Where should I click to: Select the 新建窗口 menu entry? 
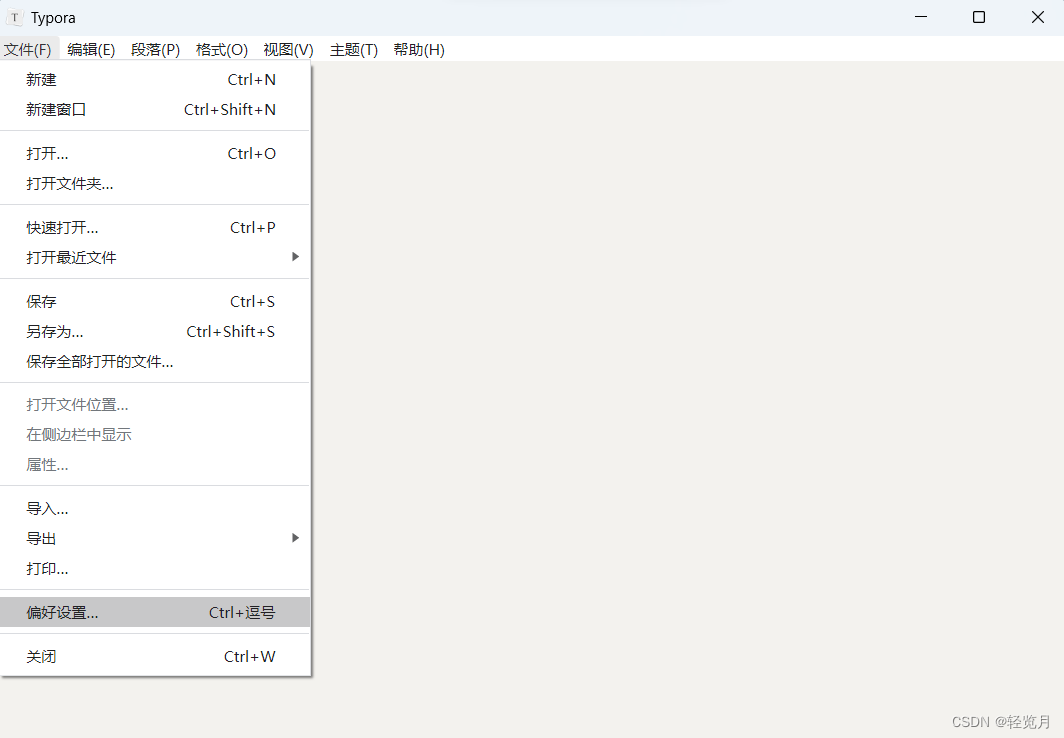155,109
